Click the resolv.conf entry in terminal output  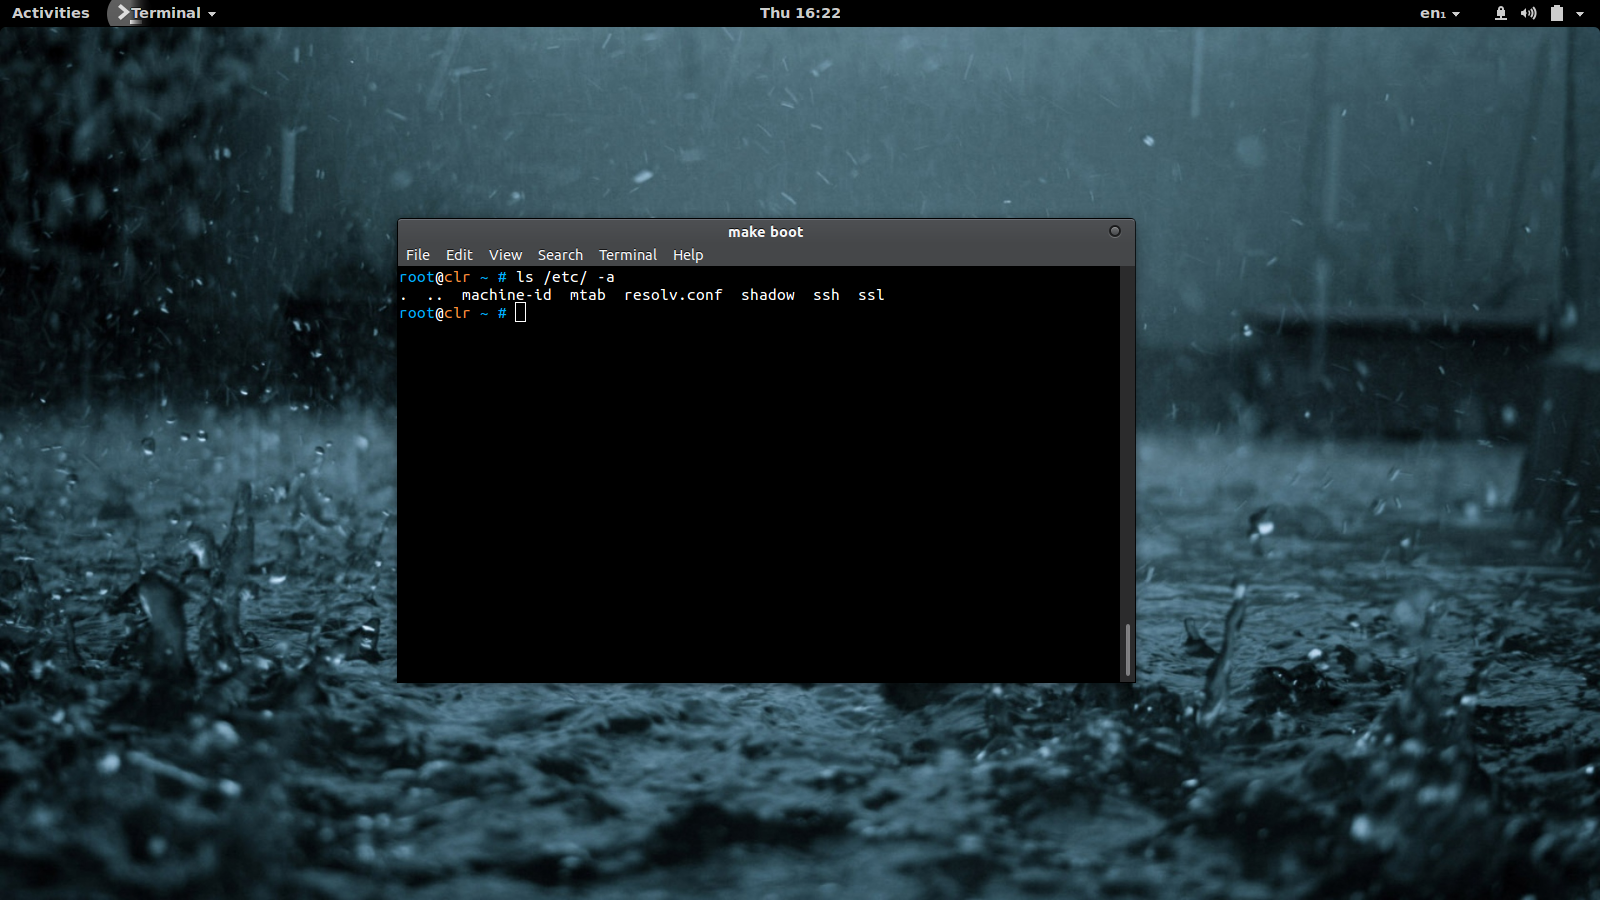(673, 295)
